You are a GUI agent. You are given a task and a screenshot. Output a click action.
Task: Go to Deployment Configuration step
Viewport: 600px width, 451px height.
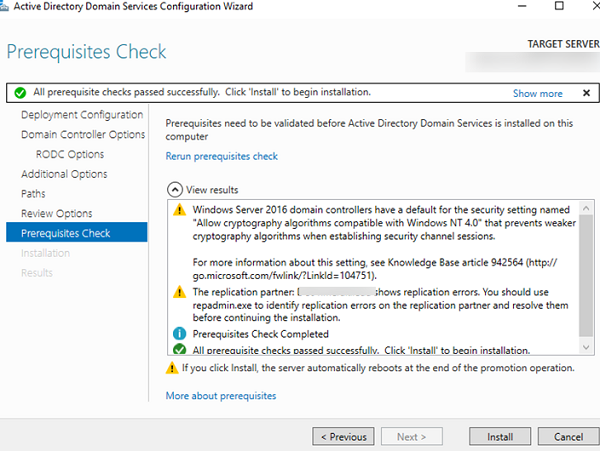[82, 115]
